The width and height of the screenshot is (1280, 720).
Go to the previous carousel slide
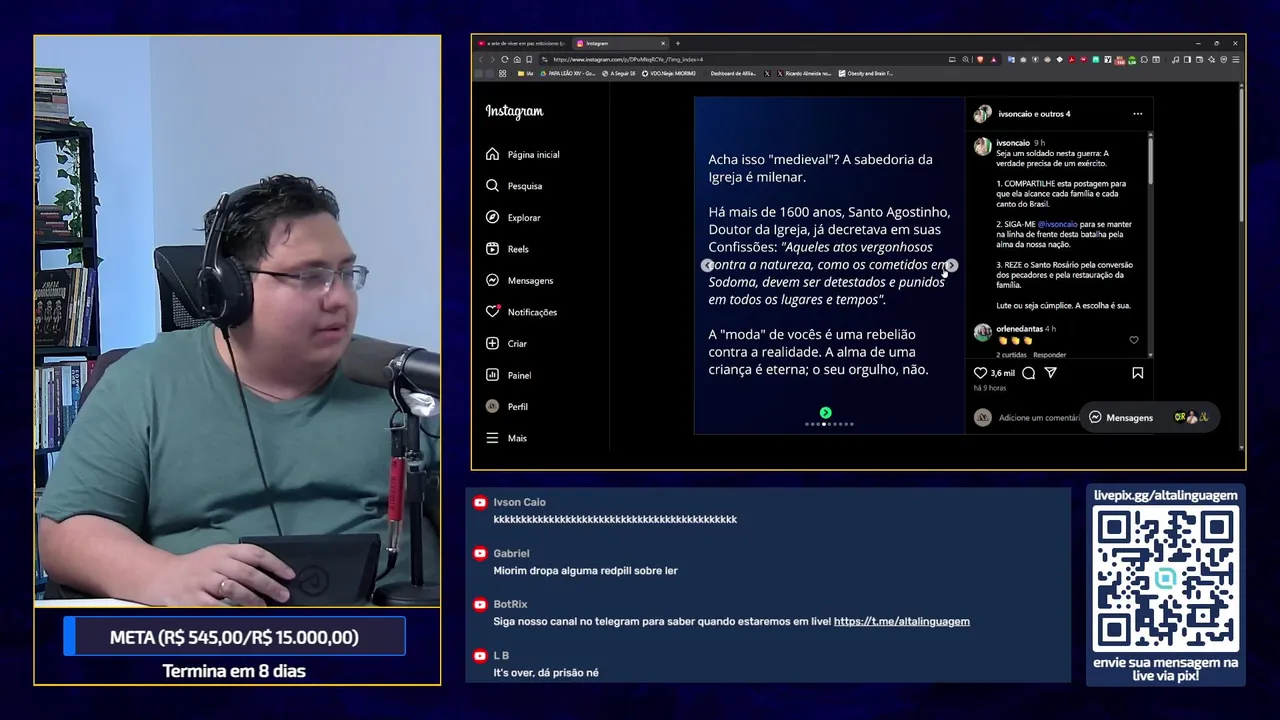coord(707,265)
